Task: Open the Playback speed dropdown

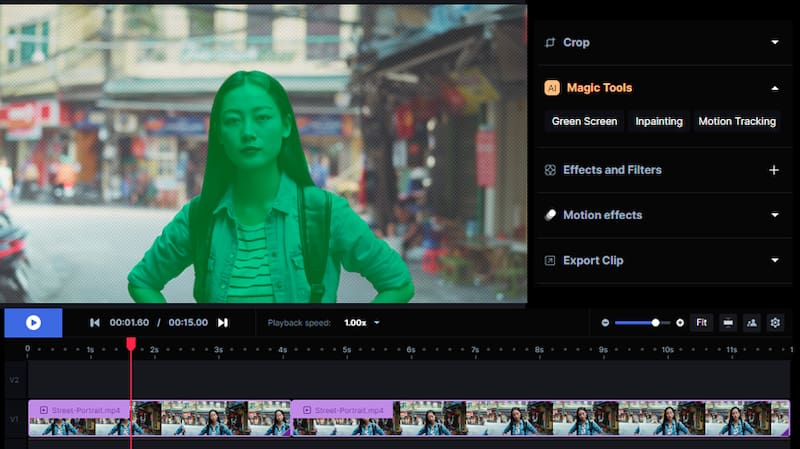Action: click(x=362, y=323)
